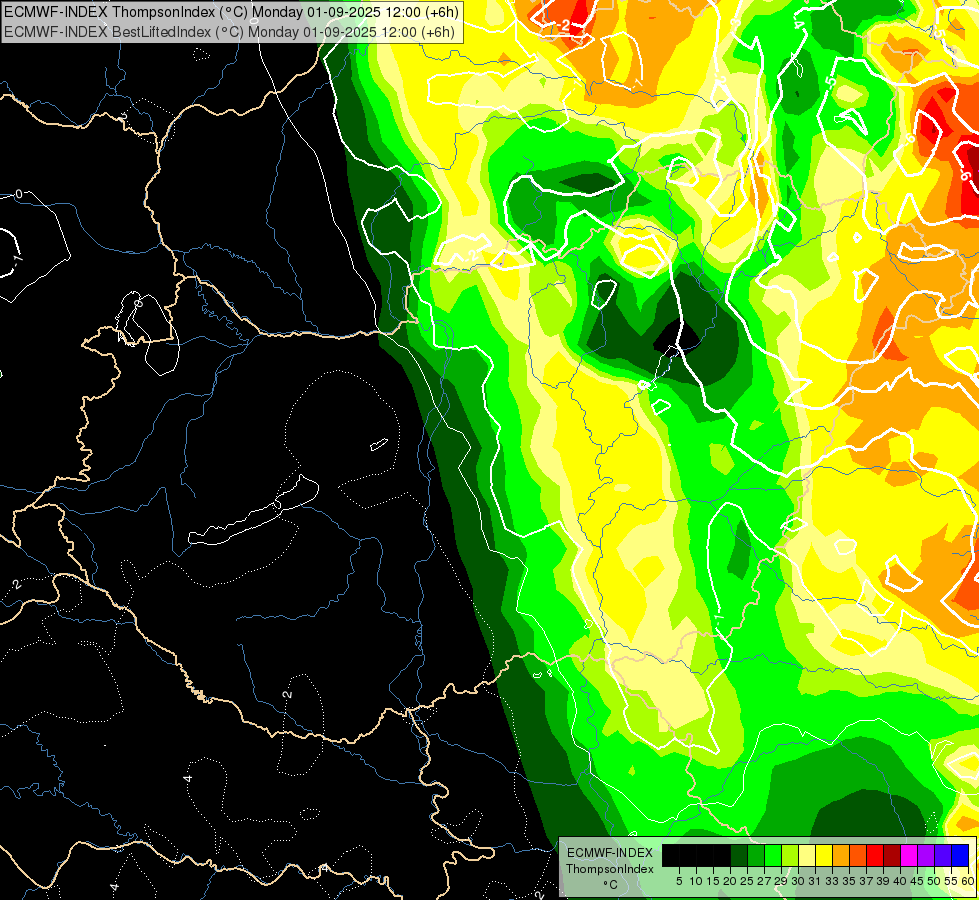The width and height of the screenshot is (979, 900).
Task: Click legend tick value '33'
Action: (x=832, y=881)
